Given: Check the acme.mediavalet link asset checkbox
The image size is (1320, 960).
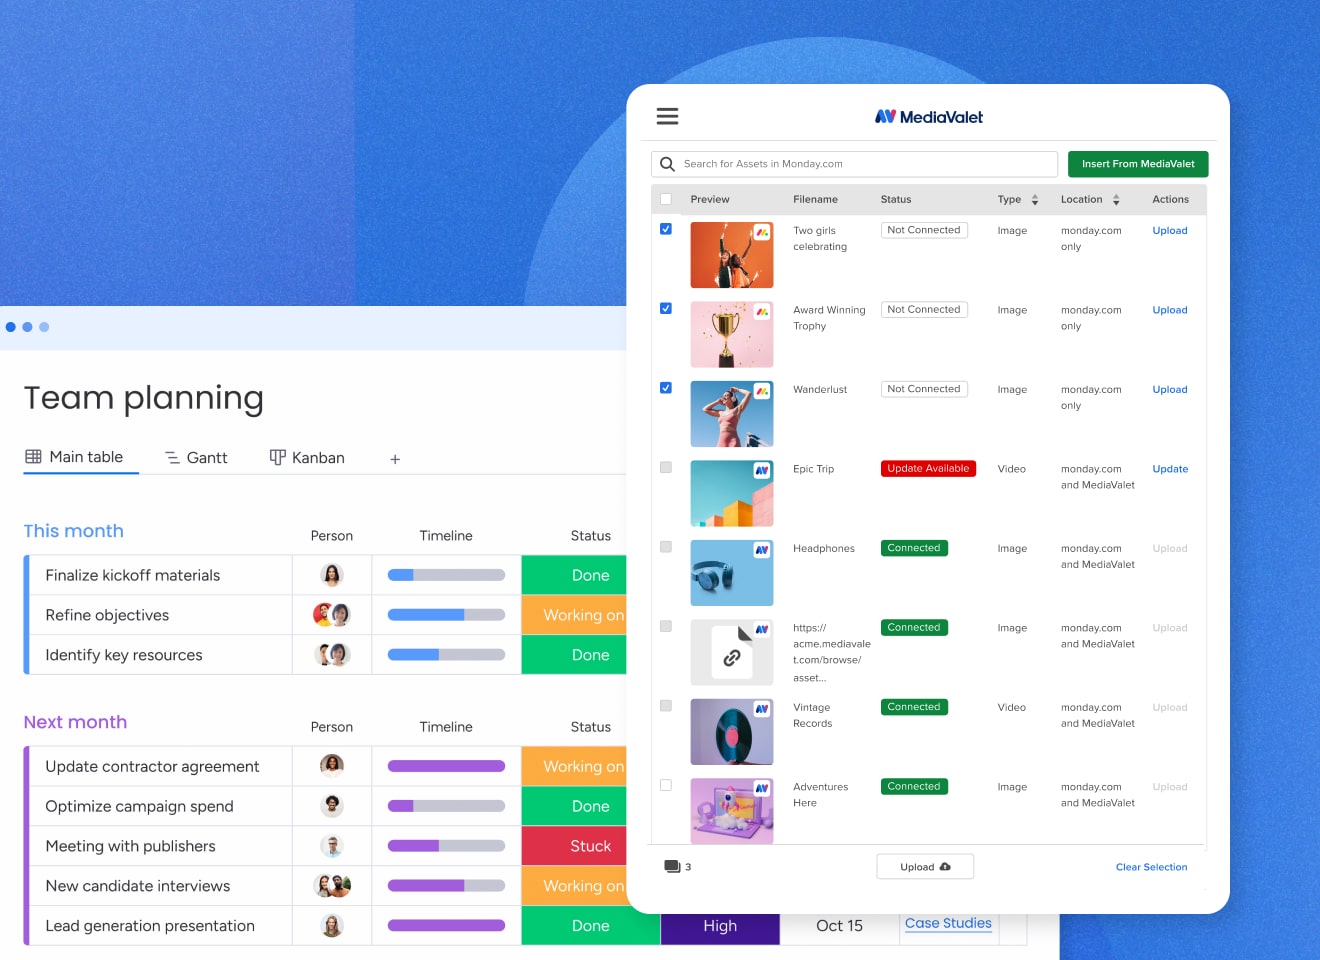Looking at the screenshot, I should 666,626.
